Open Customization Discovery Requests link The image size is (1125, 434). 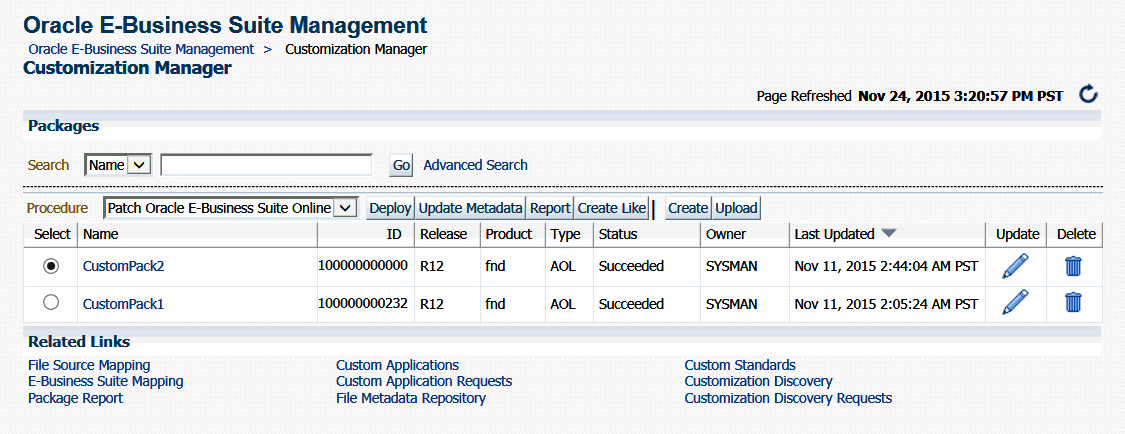(x=789, y=397)
